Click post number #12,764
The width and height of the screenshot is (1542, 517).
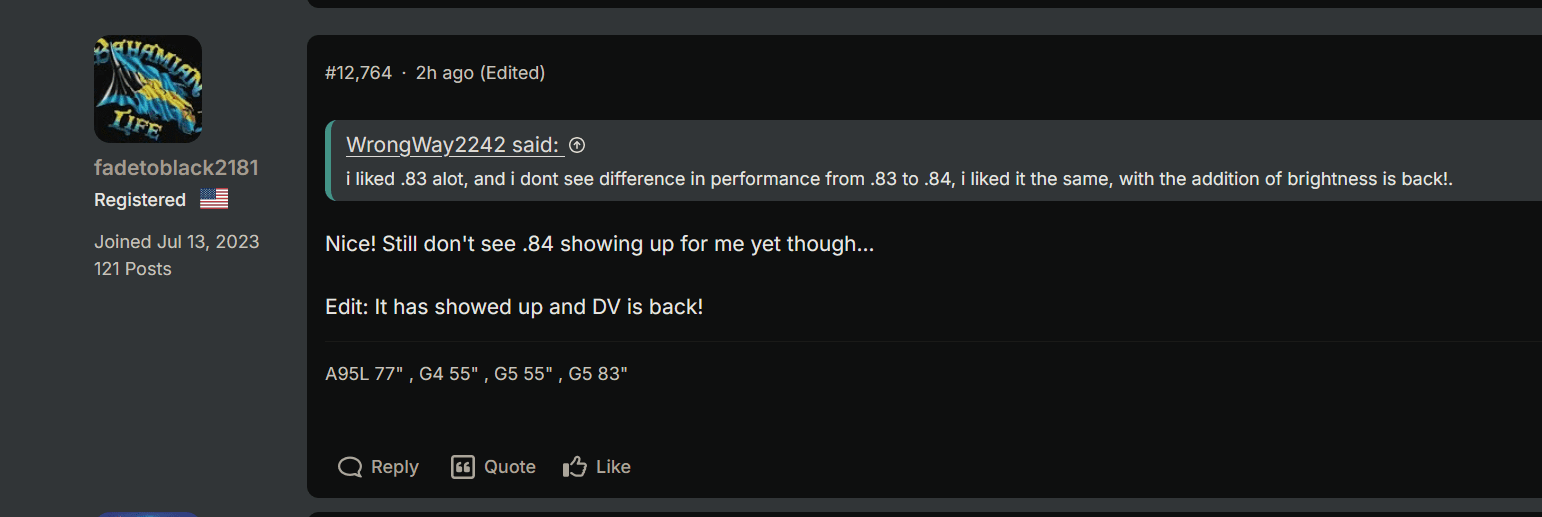click(358, 73)
